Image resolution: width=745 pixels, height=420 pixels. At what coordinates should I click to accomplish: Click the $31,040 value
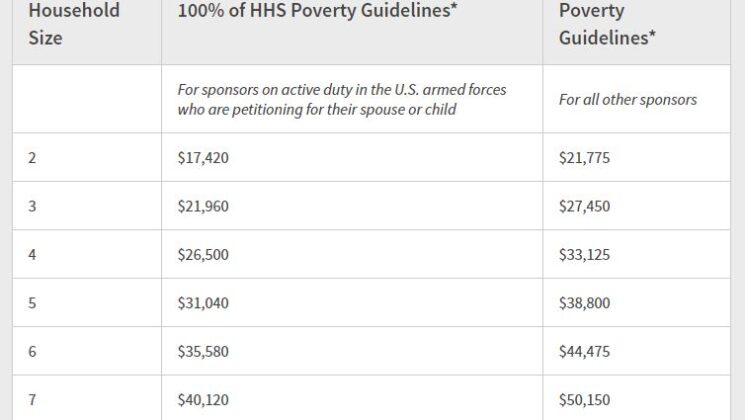[203, 303]
